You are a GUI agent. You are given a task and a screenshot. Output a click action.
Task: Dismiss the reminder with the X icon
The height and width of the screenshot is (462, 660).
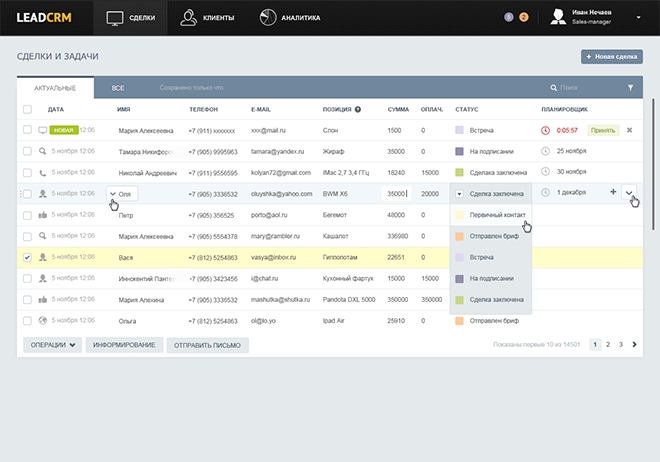630,130
